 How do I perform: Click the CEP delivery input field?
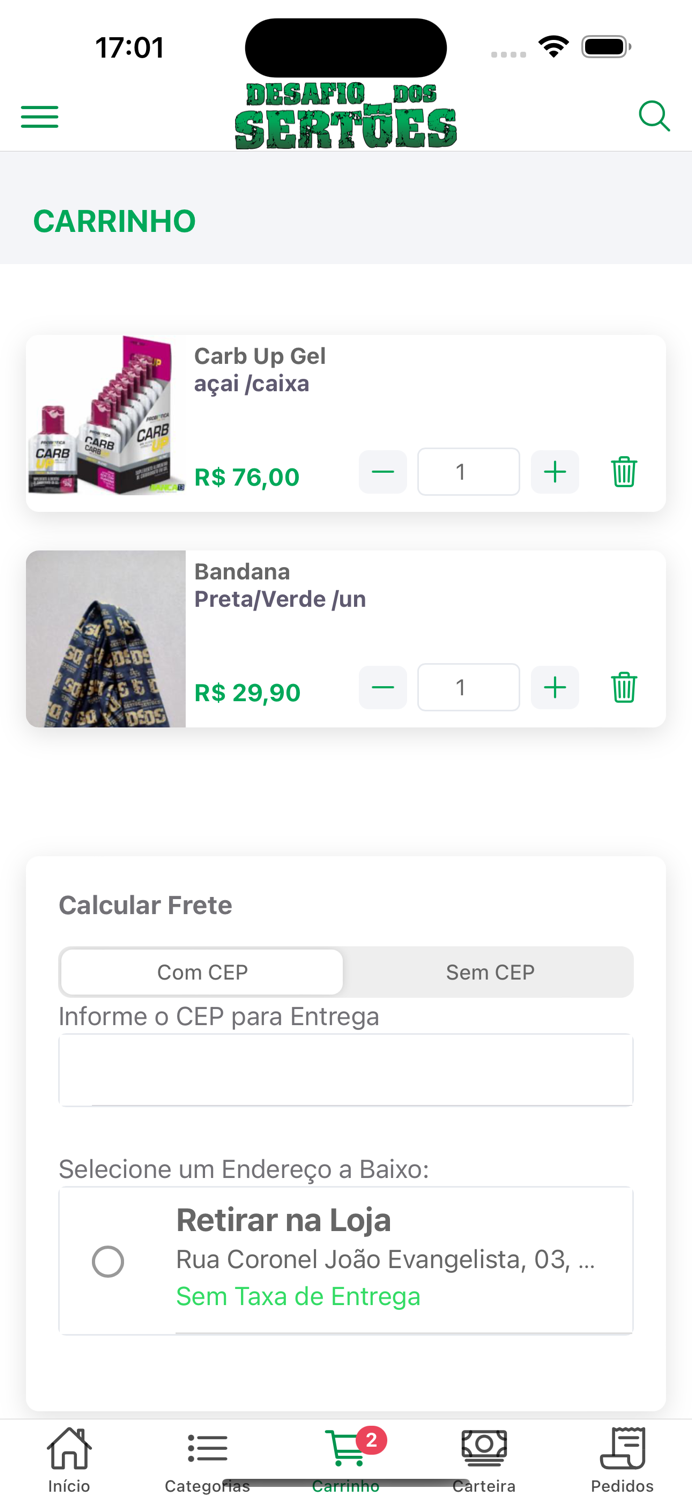tap(346, 1069)
